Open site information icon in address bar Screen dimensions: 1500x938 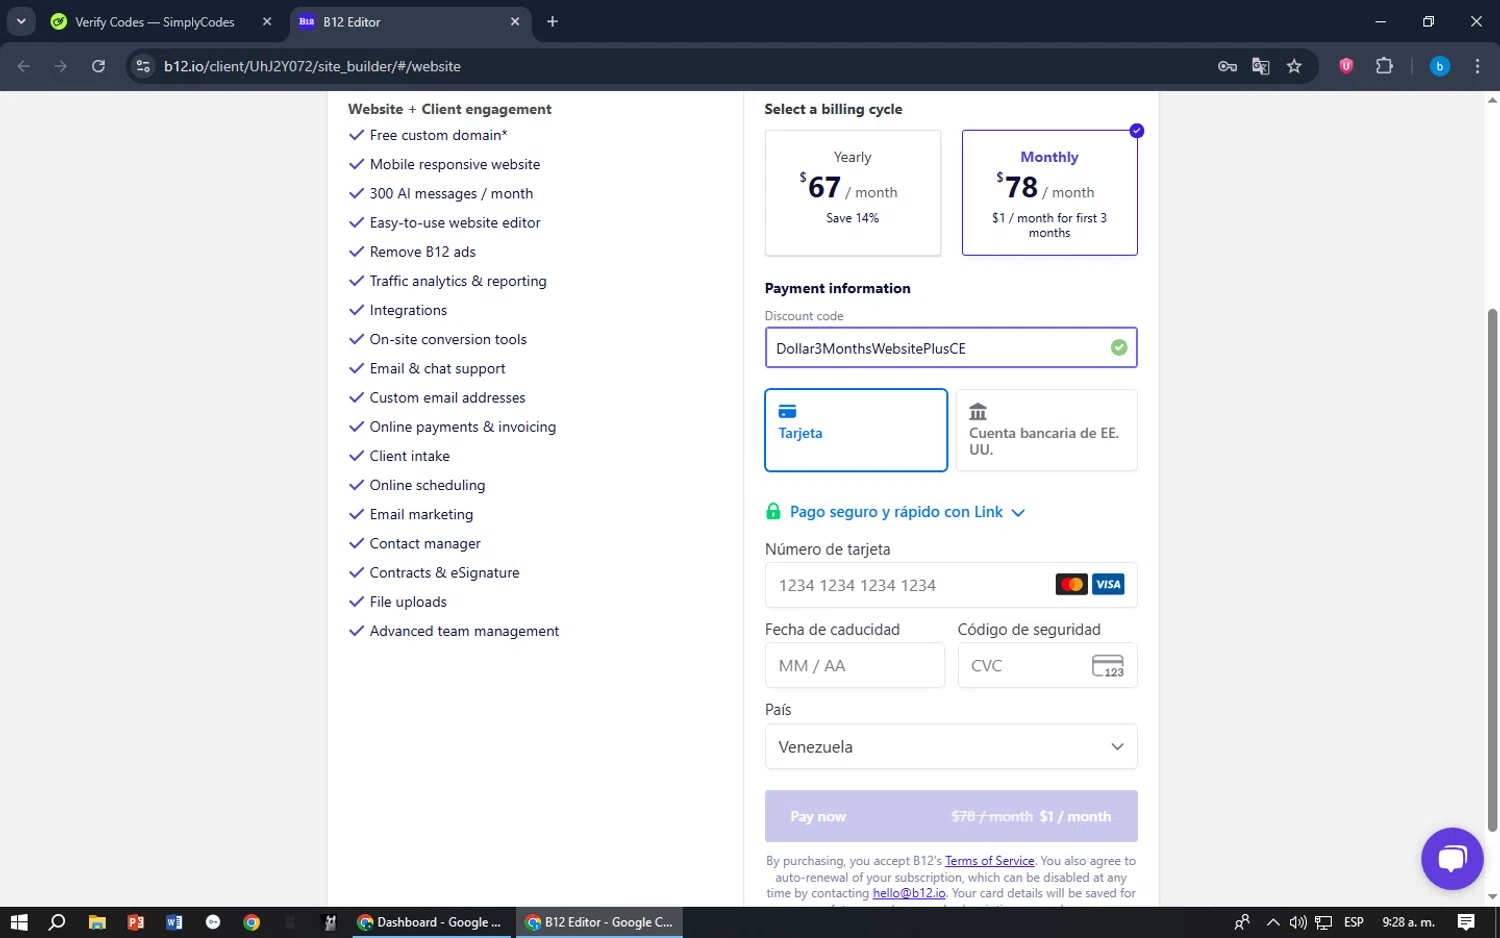[143, 66]
